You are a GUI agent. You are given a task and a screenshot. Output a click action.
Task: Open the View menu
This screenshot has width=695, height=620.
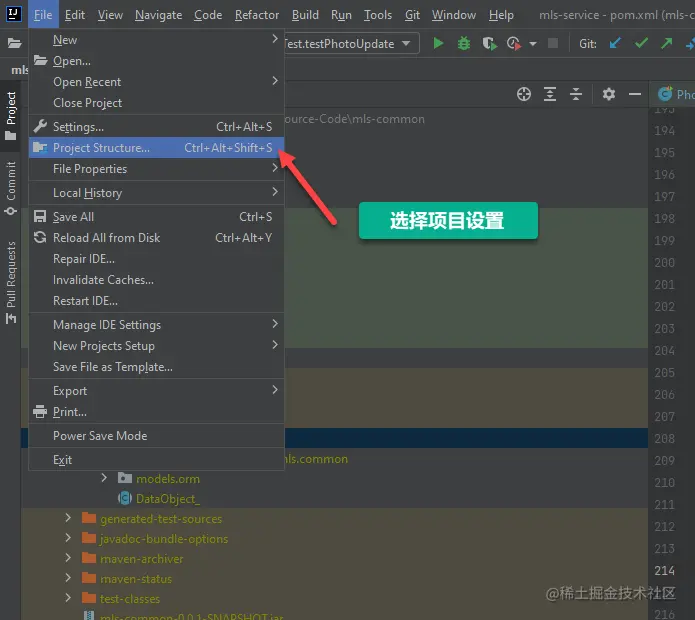(x=110, y=15)
